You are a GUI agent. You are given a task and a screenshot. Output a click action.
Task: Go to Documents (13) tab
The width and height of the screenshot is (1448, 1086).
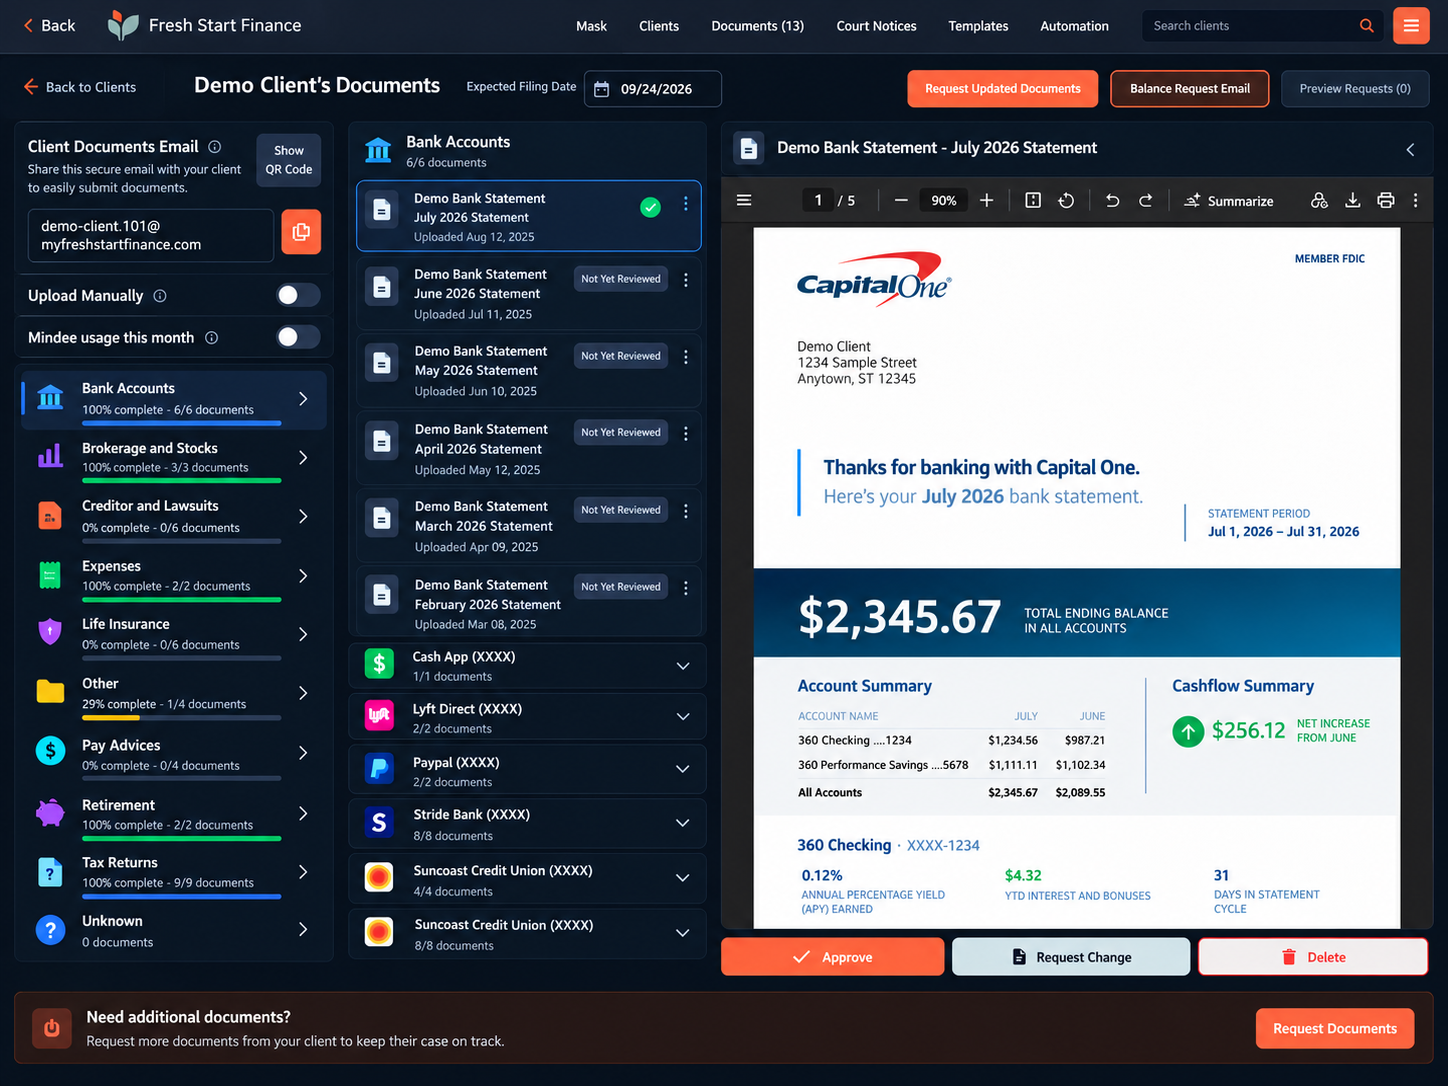click(757, 26)
